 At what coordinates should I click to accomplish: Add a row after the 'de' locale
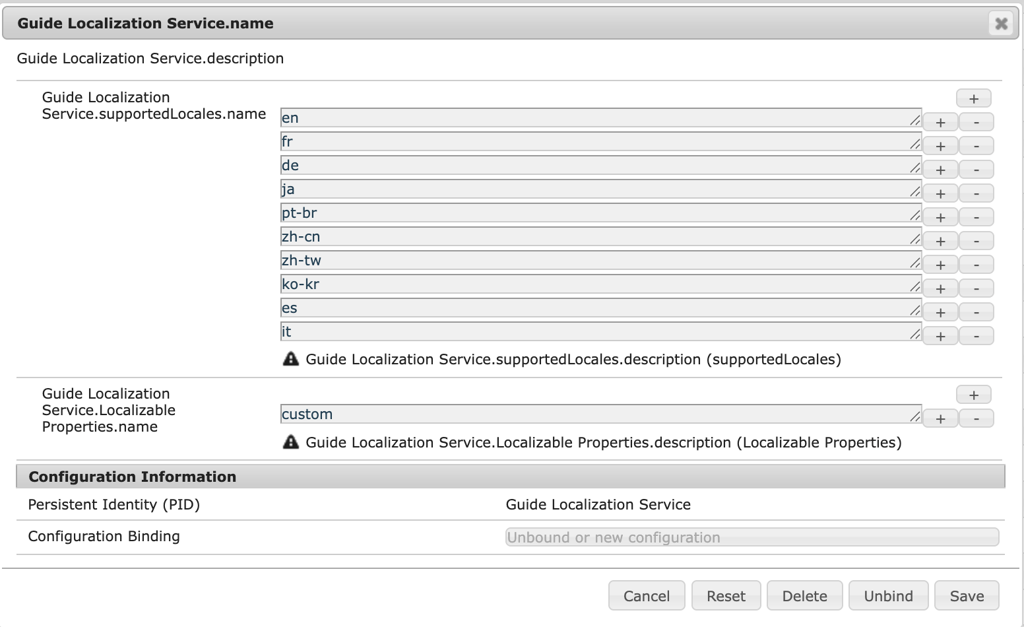pyautogui.click(x=940, y=170)
